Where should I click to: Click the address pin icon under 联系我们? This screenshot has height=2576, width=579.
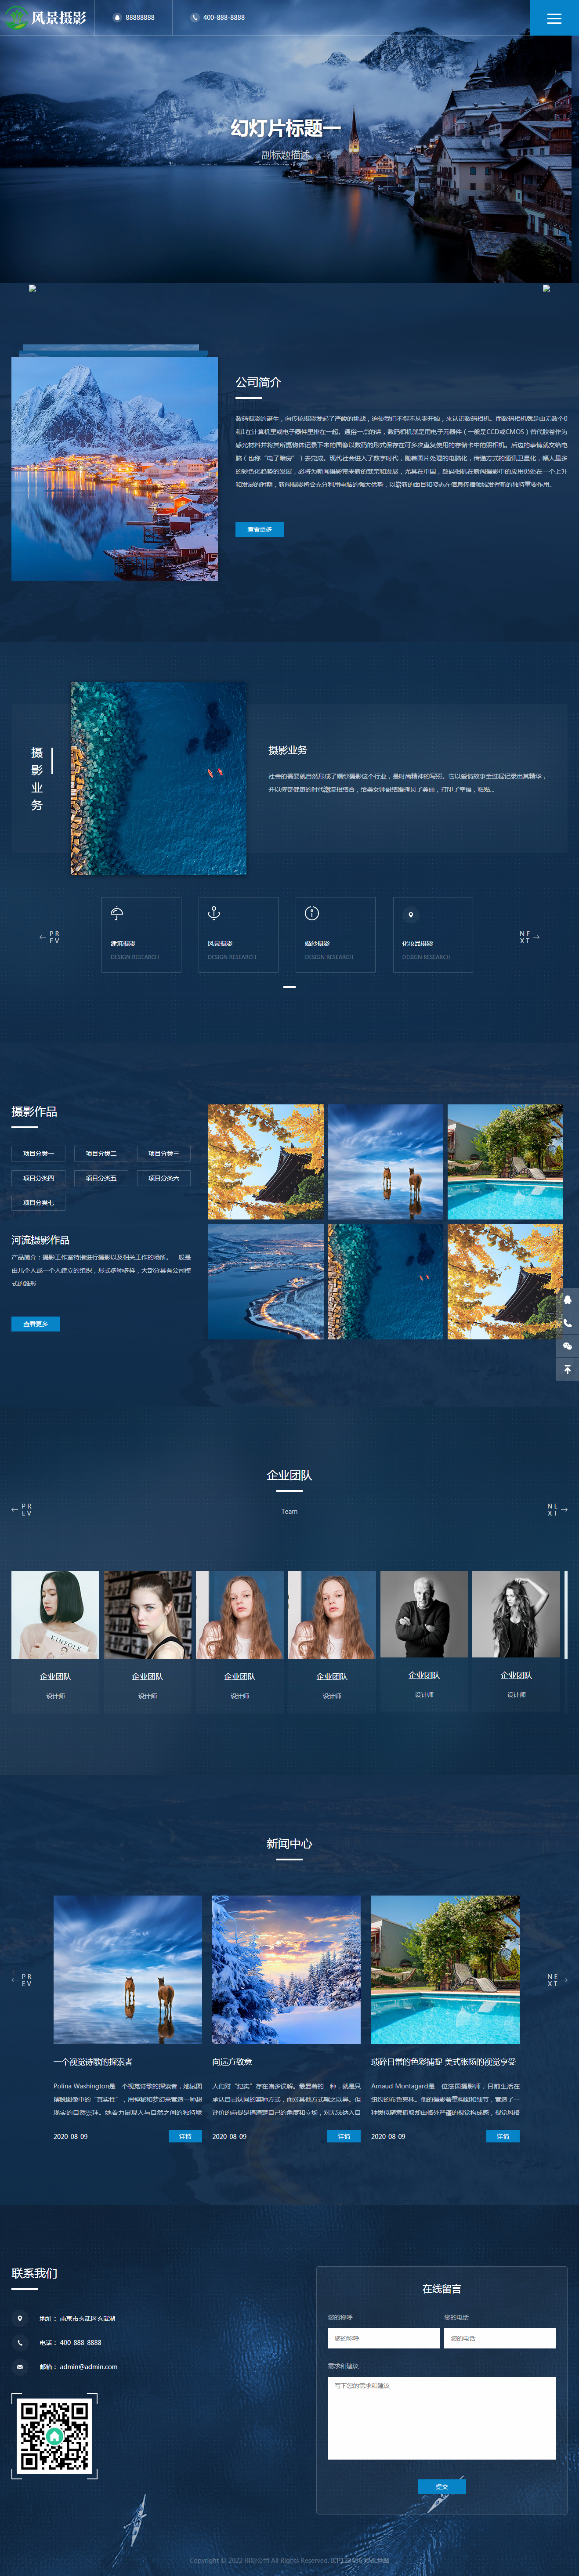[20, 2318]
